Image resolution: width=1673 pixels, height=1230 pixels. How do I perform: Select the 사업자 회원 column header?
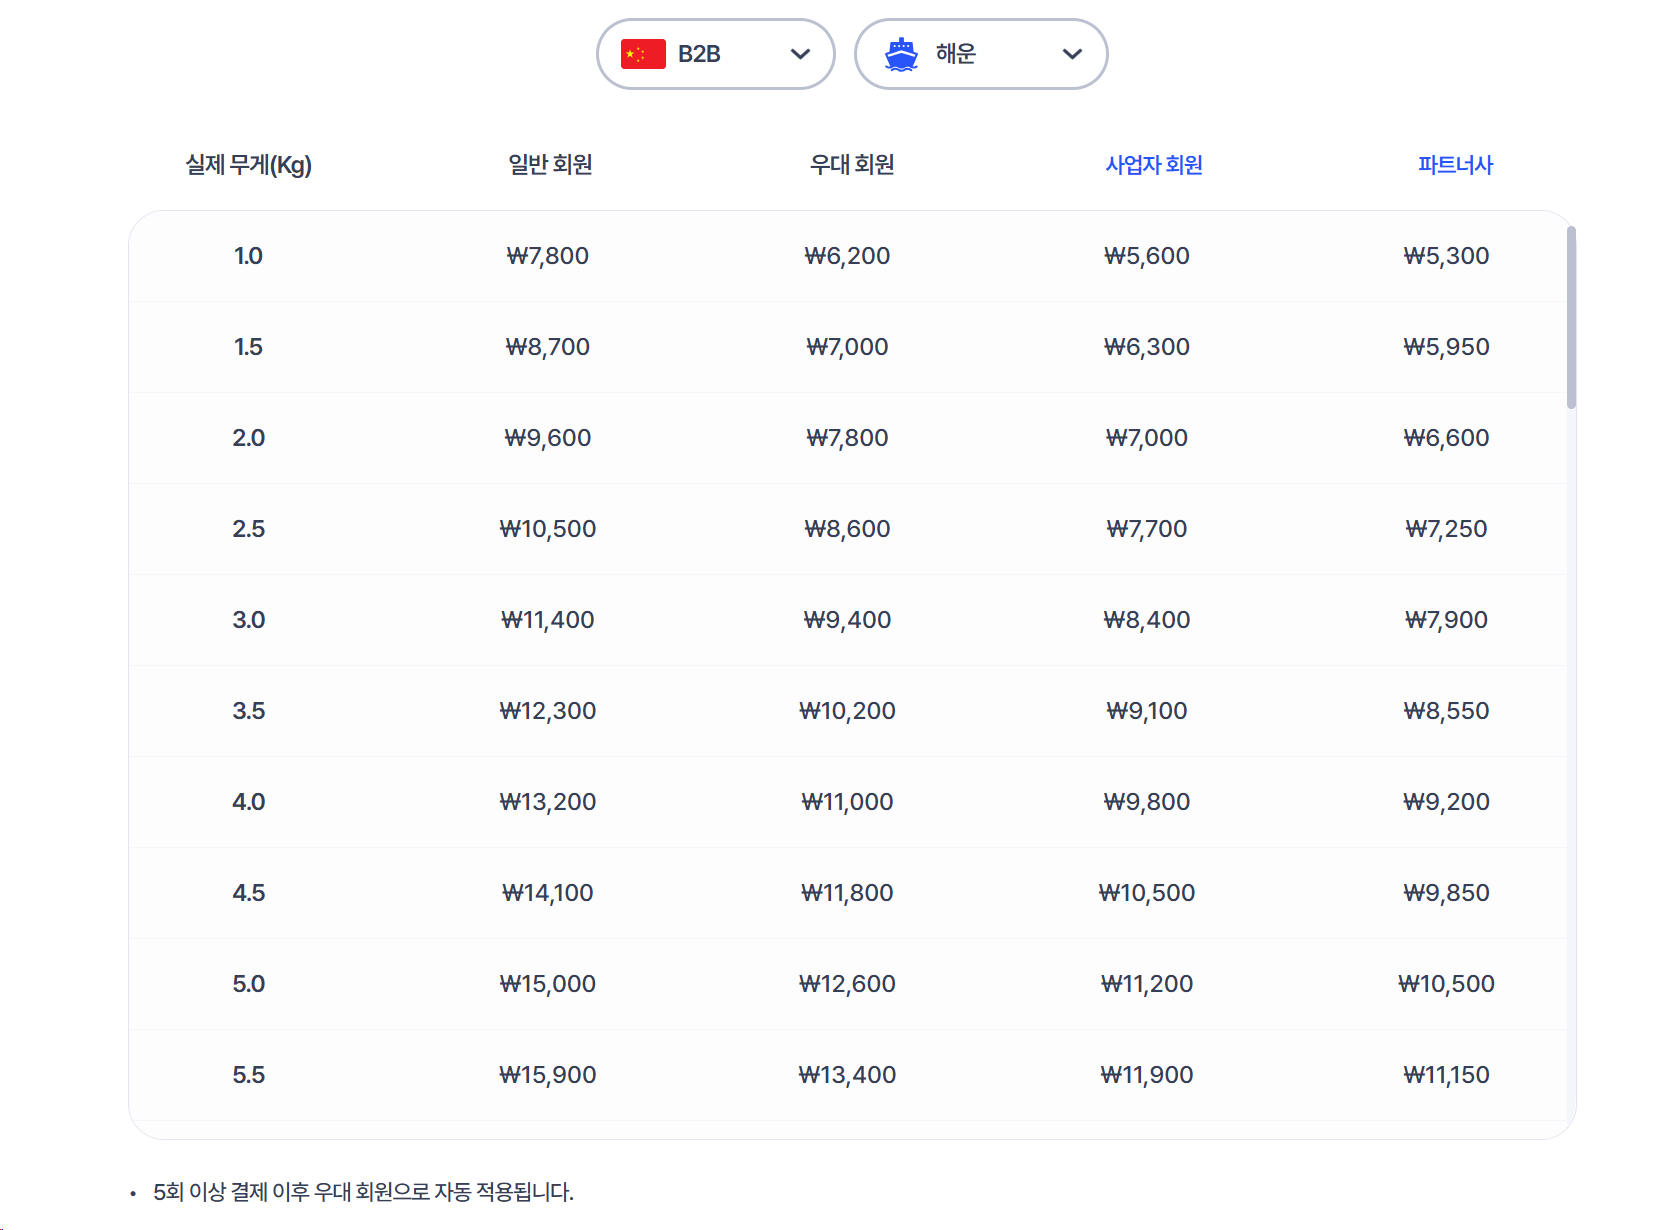1154,165
